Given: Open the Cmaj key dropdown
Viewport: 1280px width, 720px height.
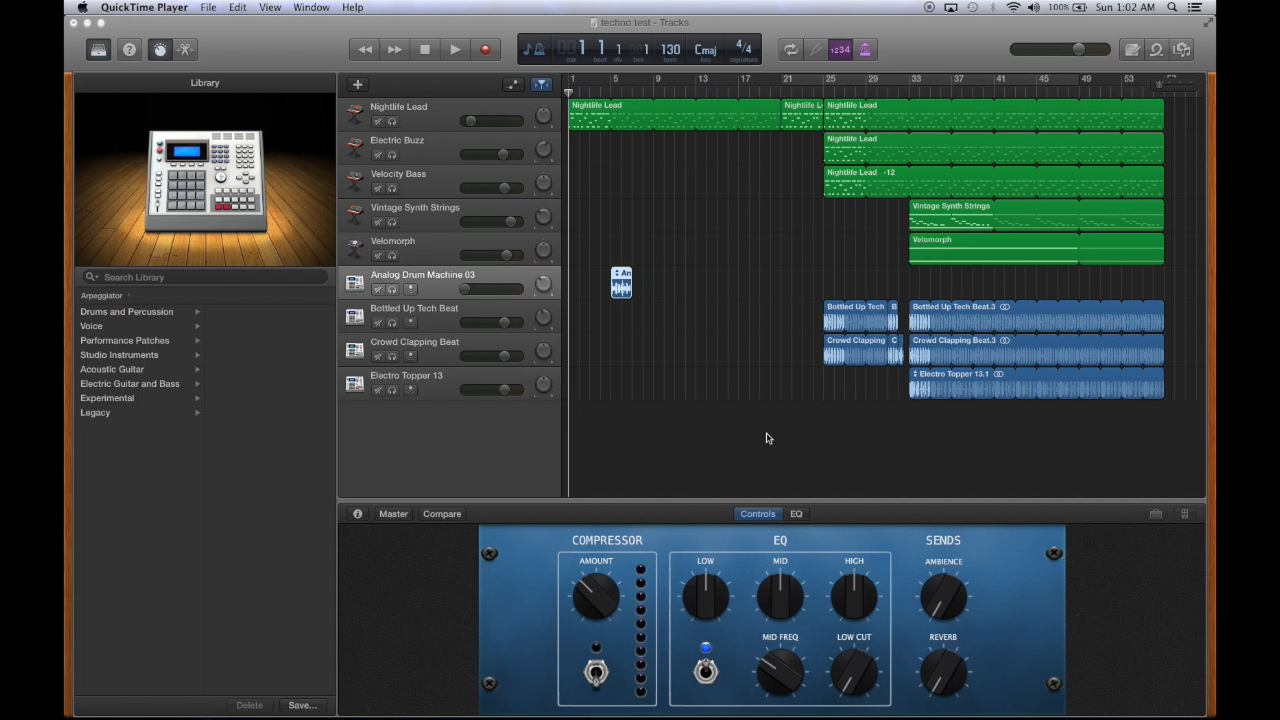Looking at the screenshot, I should point(705,50).
